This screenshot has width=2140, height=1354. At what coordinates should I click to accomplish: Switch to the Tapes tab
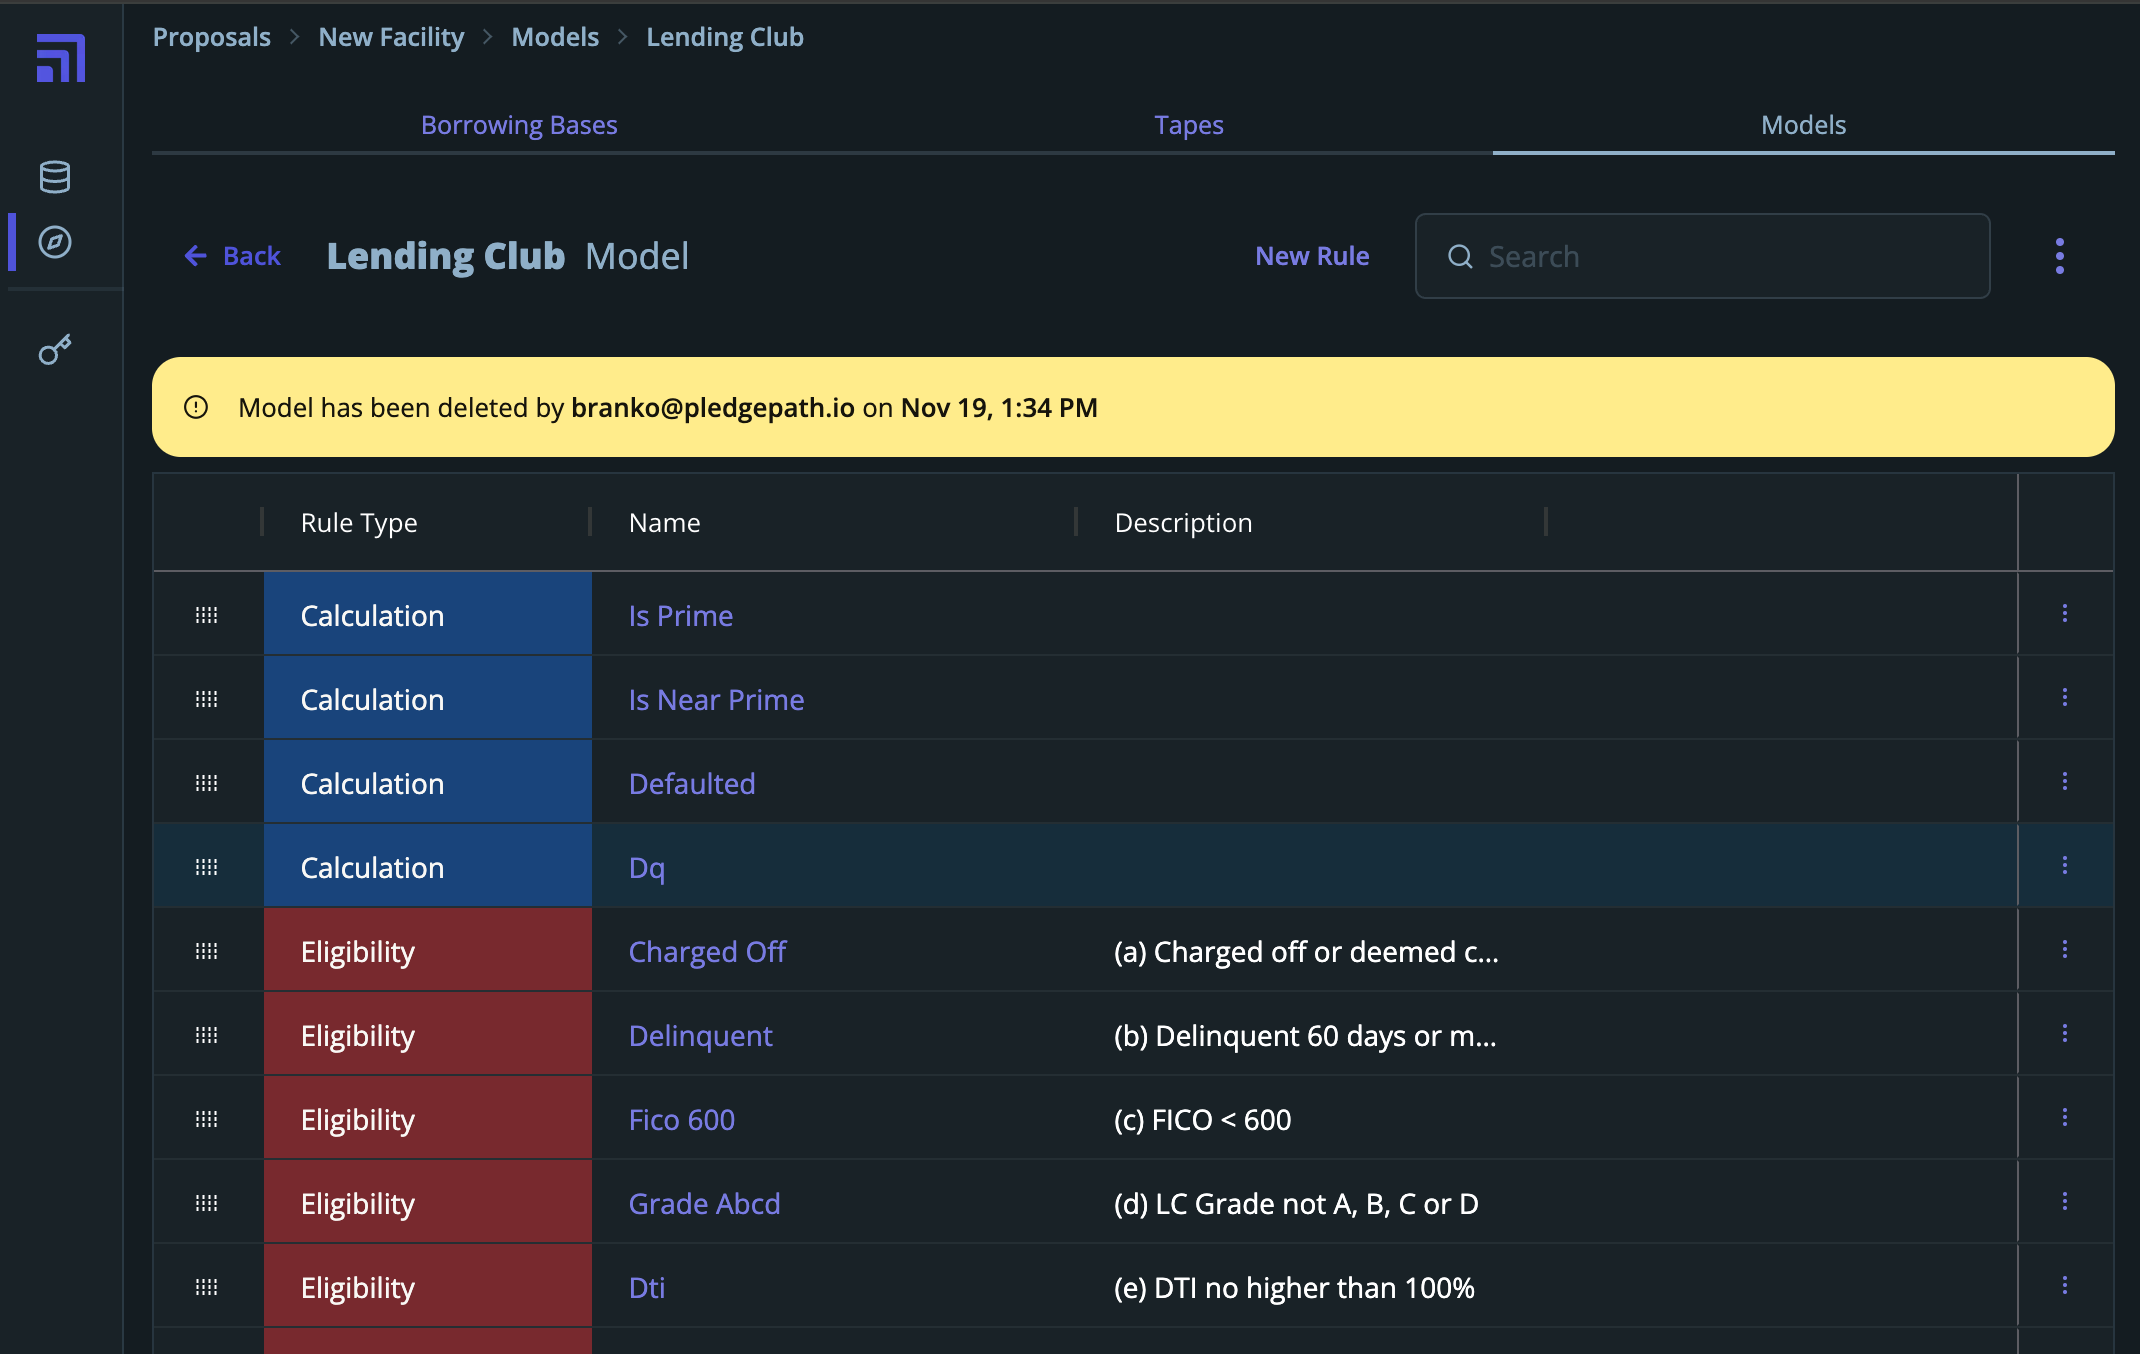coord(1188,125)
